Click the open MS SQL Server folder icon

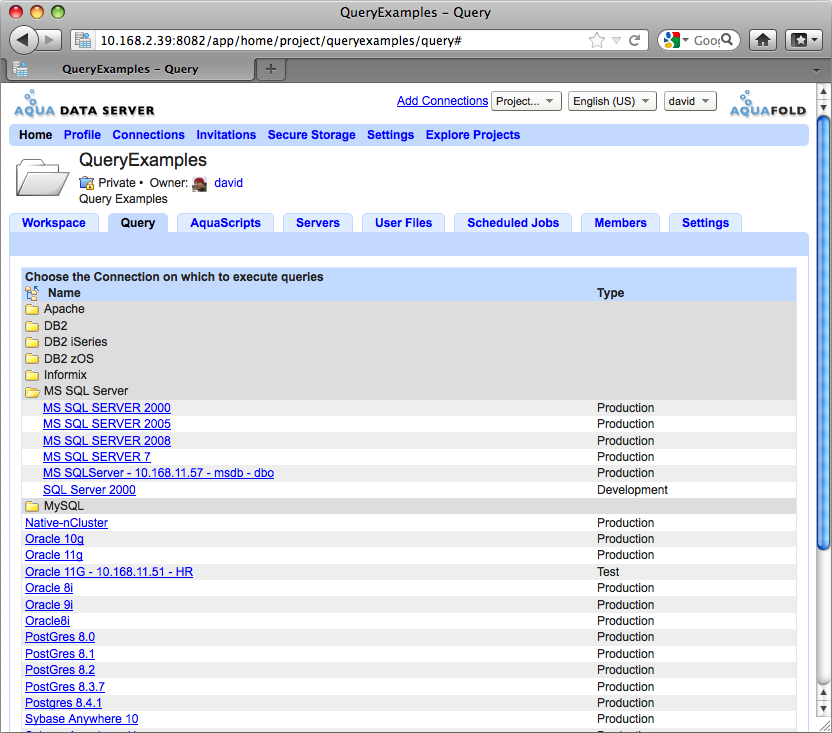click(x=32, y=392)
